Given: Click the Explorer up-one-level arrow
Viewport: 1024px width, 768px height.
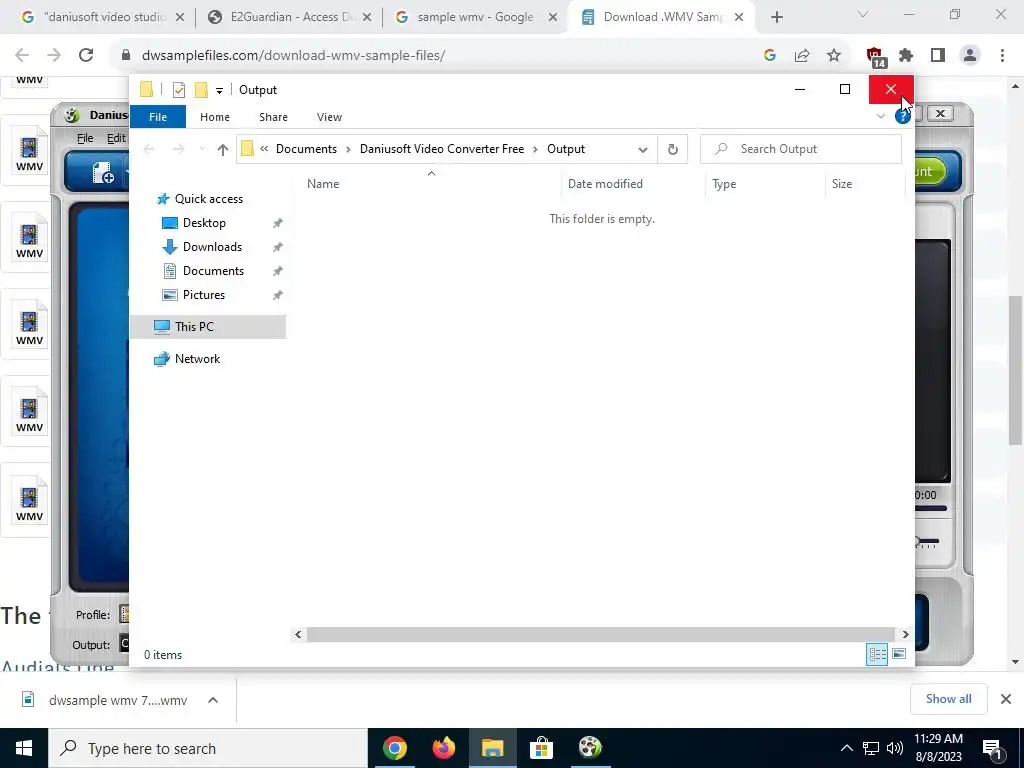Looking at the screenshot, I should click(x=223, y=150).
